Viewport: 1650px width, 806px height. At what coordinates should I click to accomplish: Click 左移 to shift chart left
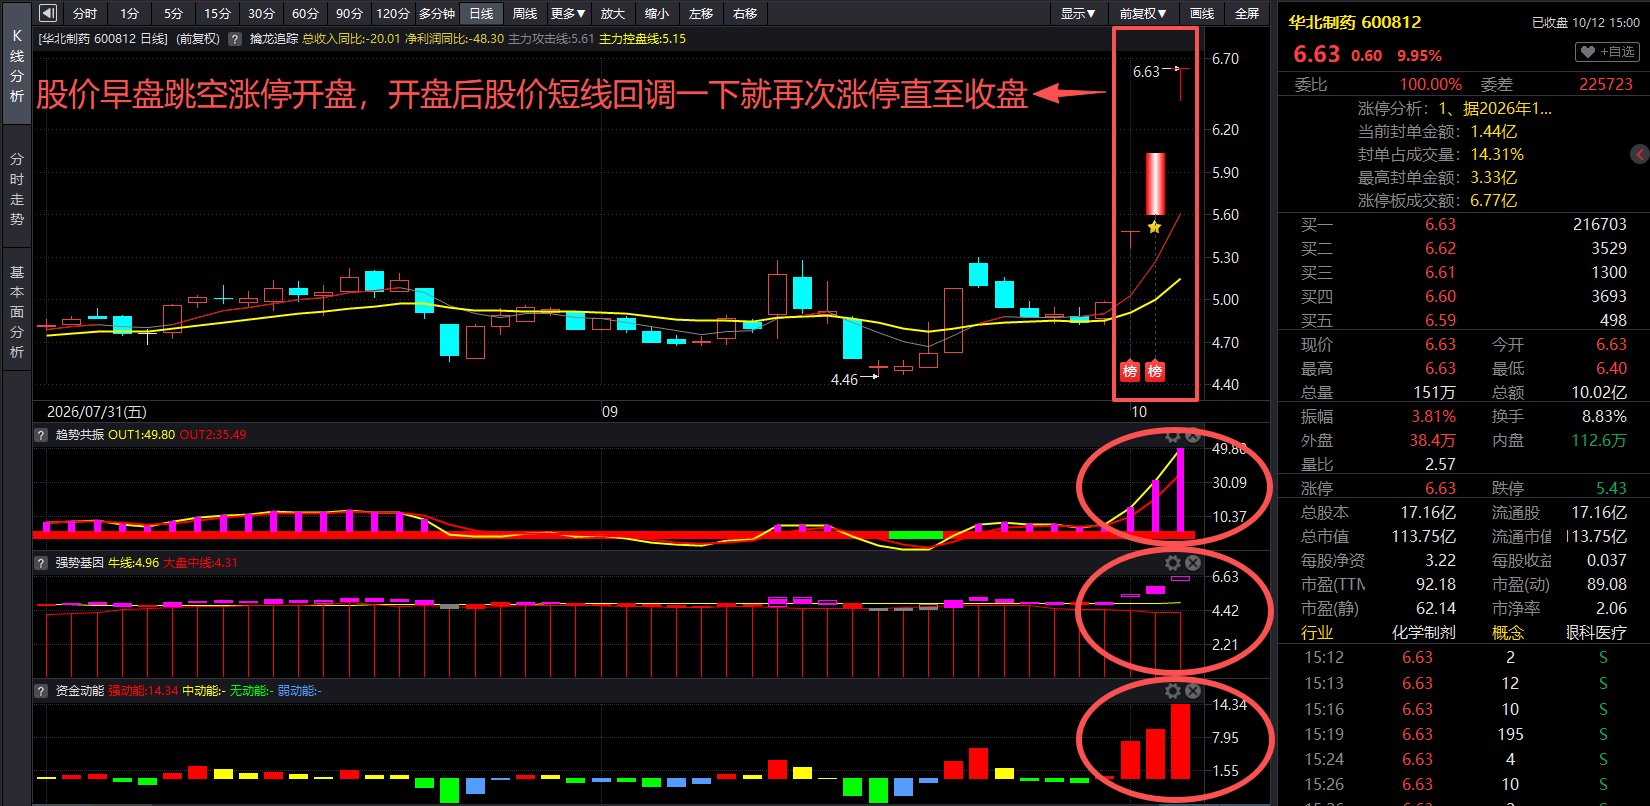[701, 13]
